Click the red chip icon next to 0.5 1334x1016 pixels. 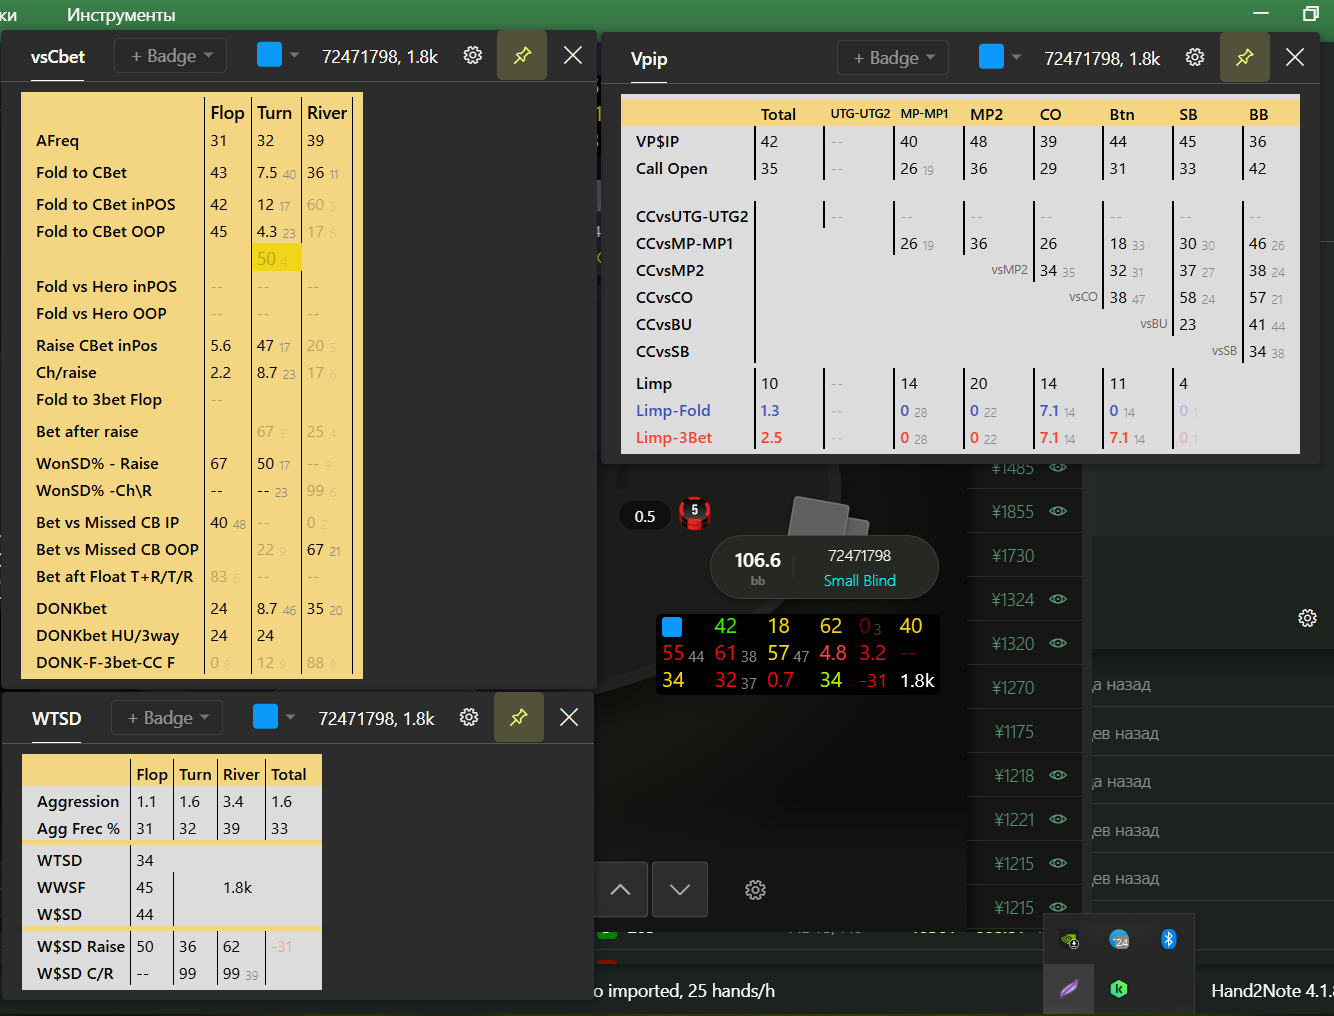(x=695, y=513)
